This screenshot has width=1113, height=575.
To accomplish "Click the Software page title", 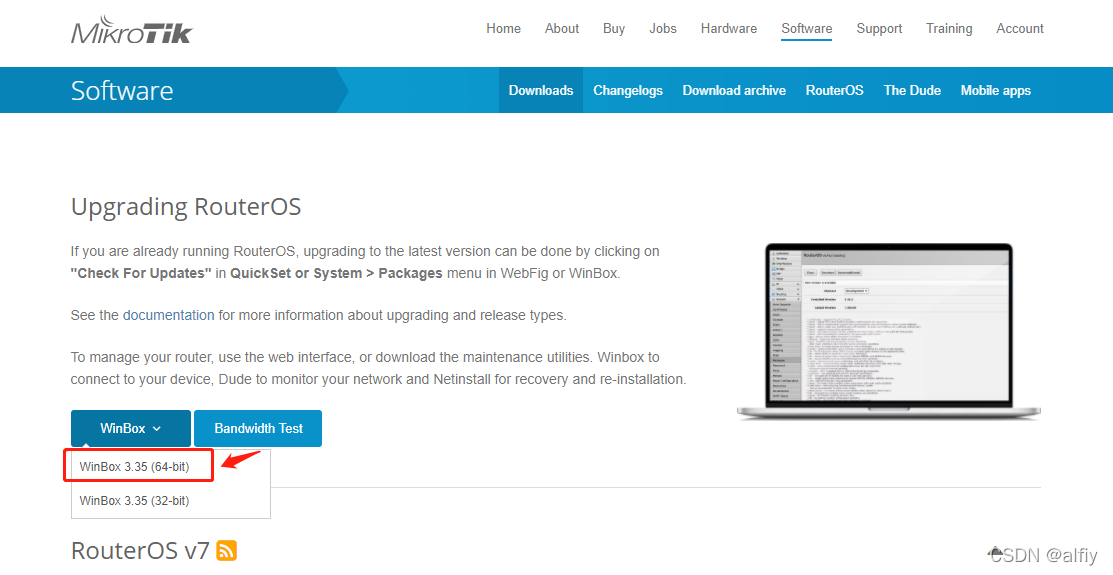I will point(122,91).
